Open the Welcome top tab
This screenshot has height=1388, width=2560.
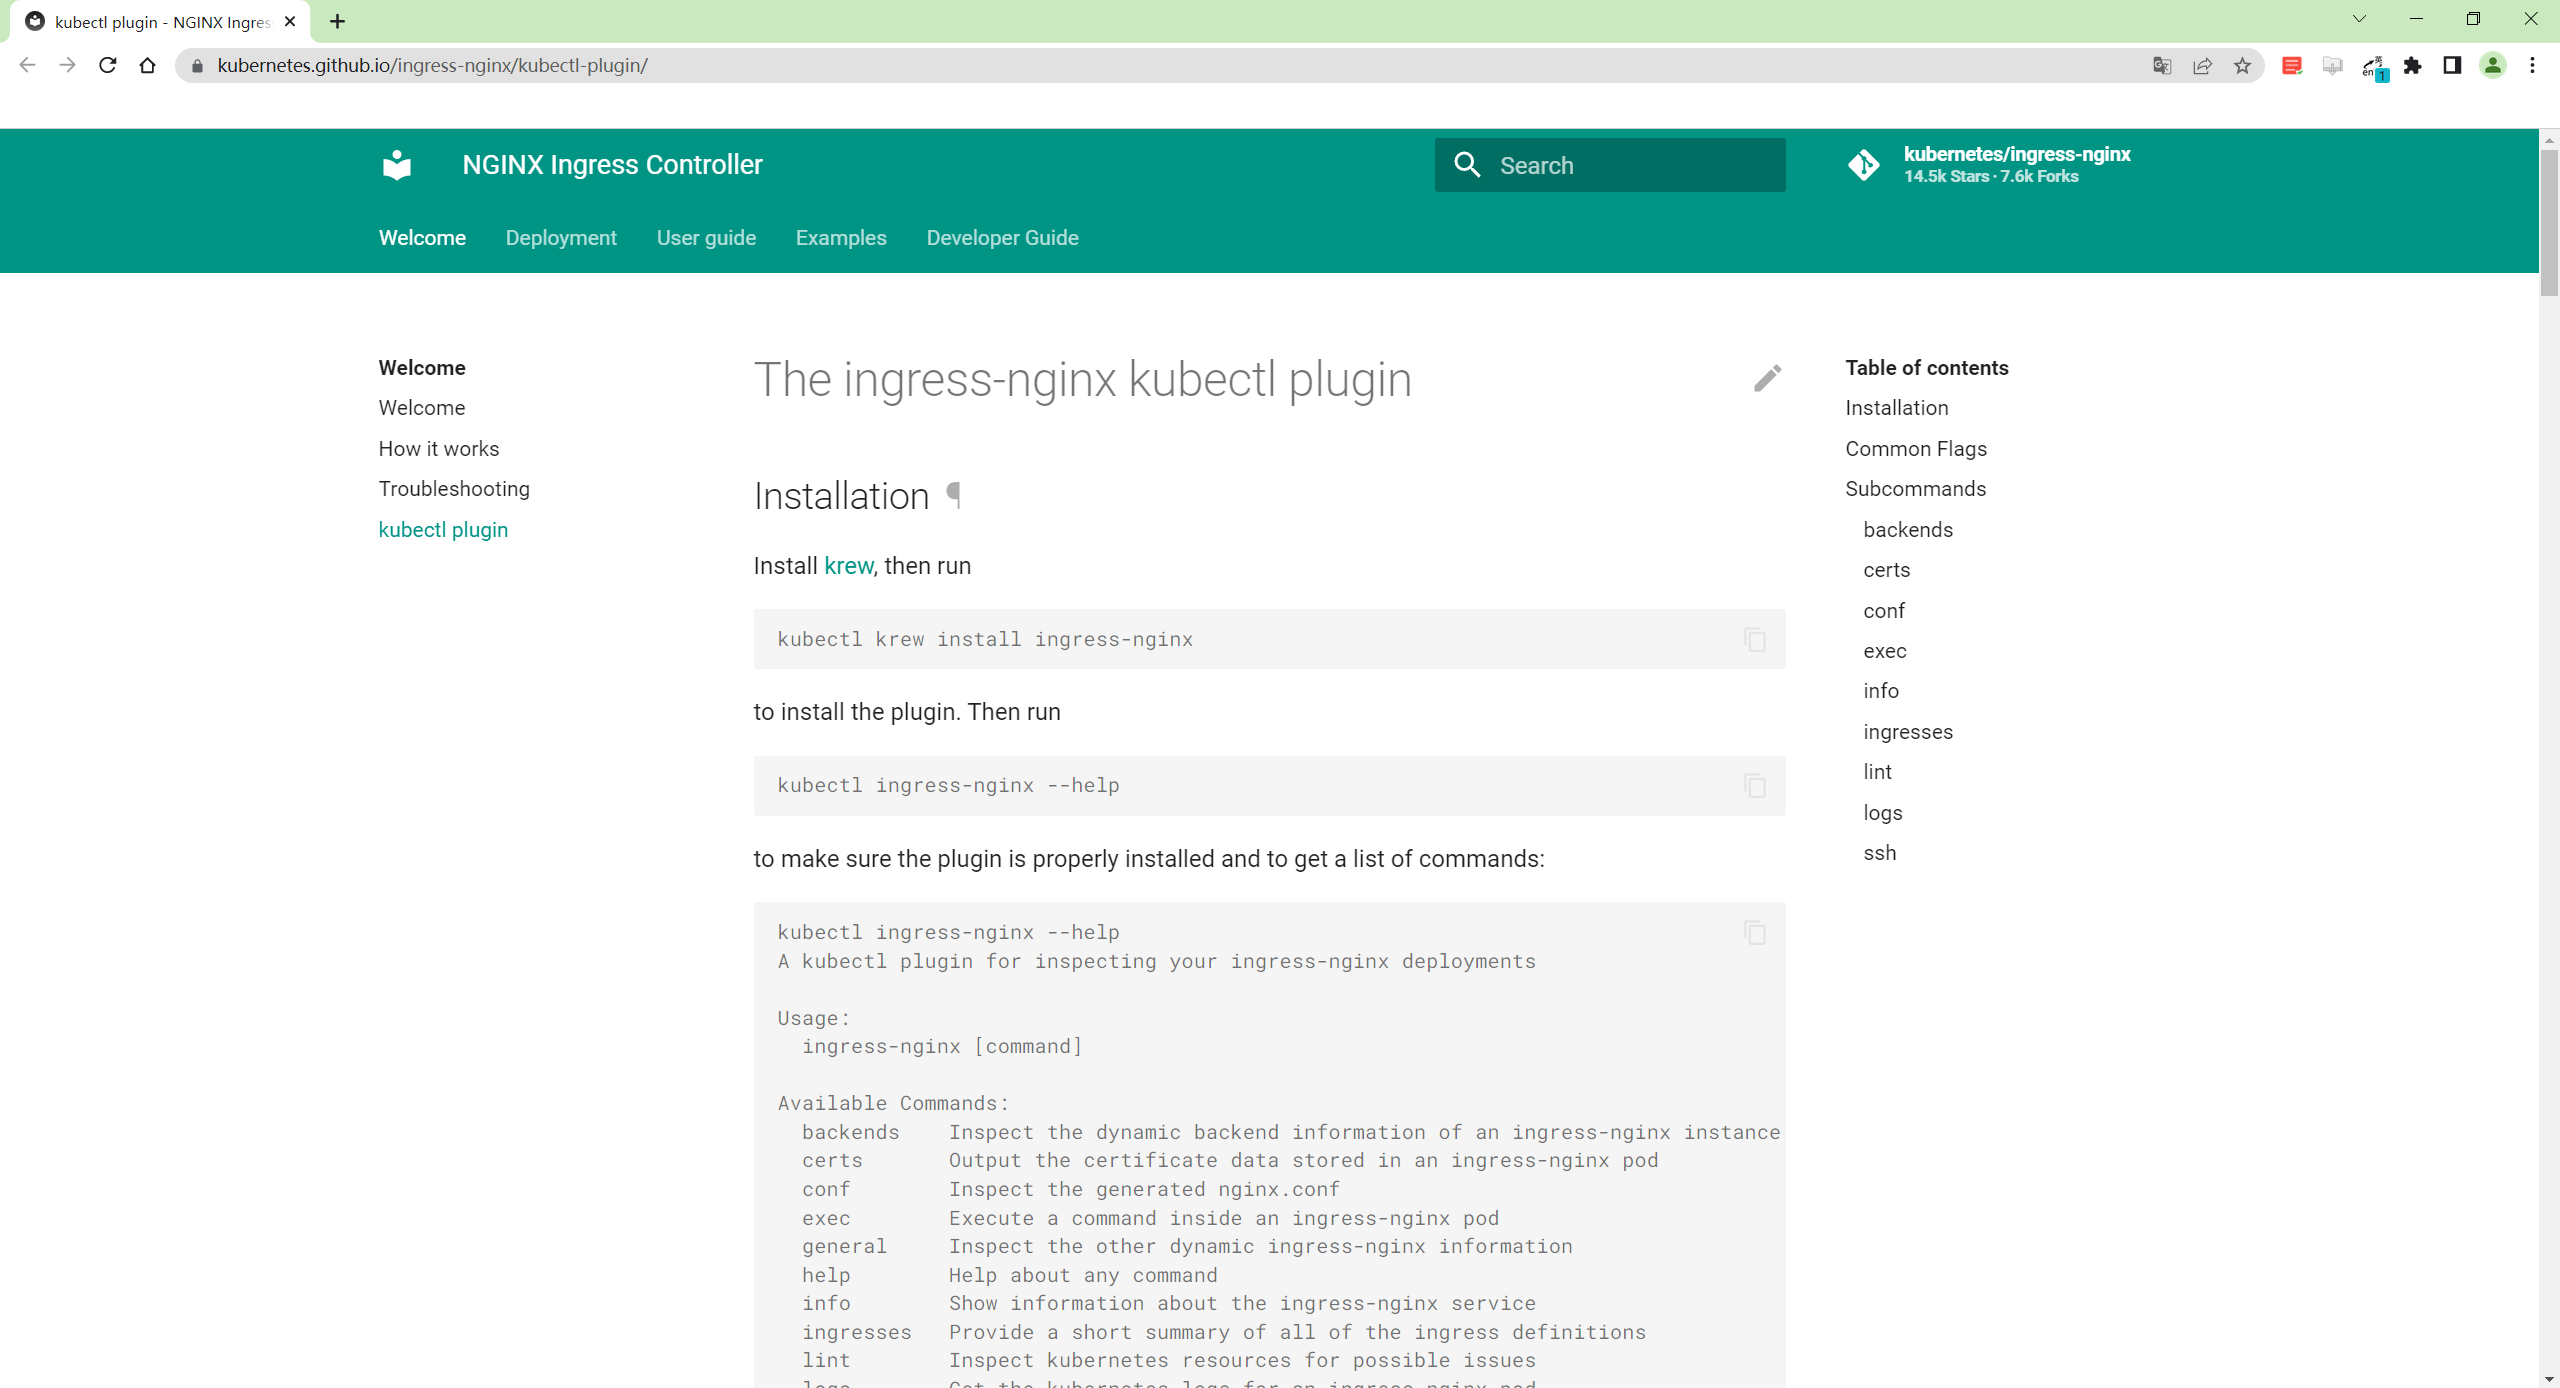(422, 238)
